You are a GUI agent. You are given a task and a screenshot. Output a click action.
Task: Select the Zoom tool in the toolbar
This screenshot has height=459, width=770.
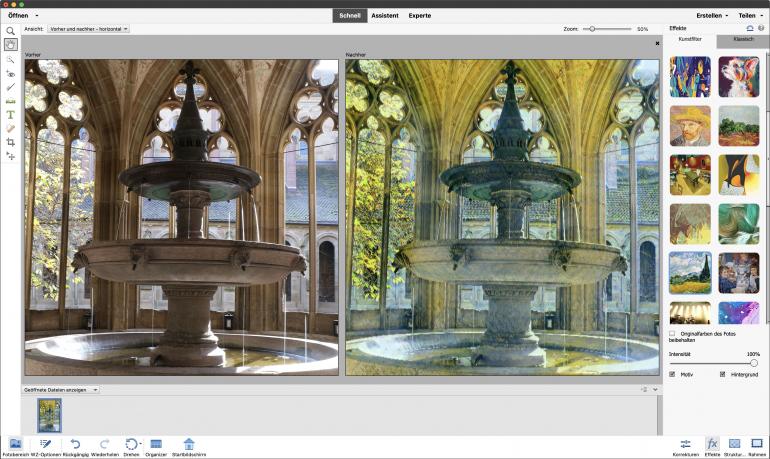coord(11,31)
